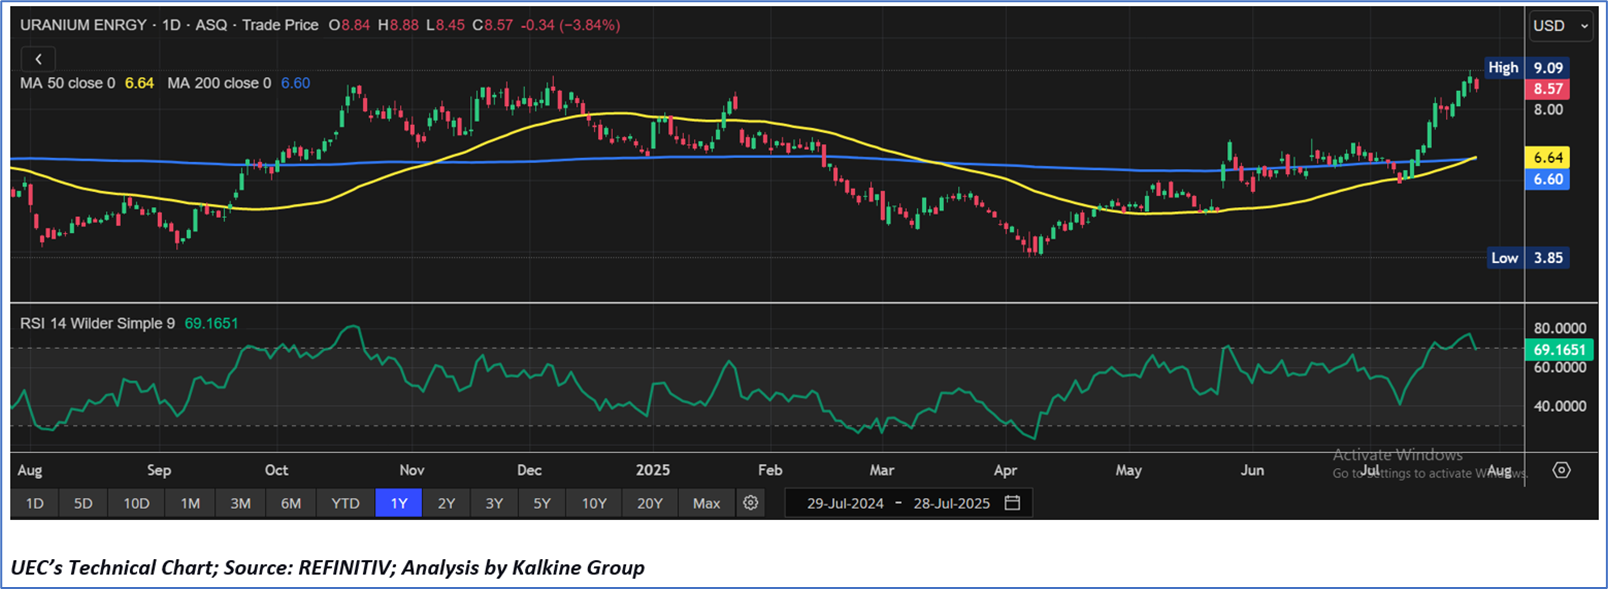Select the 5D range button

click(x=83, y=503)
